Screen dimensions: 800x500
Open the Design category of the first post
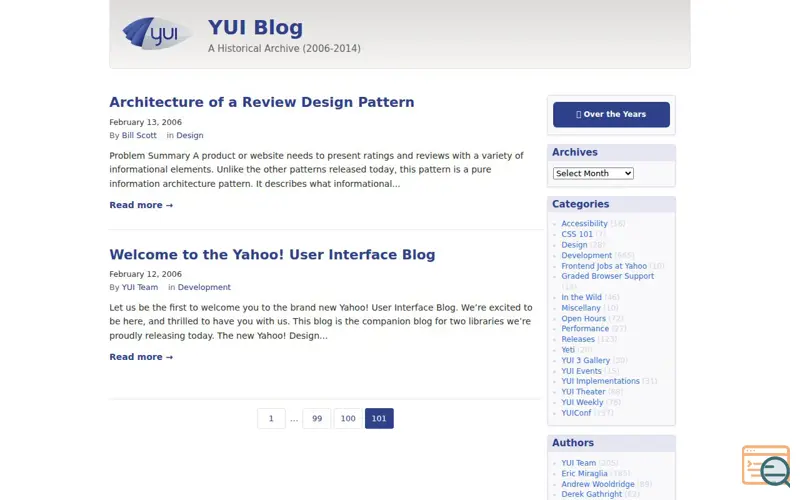pyautogui.click(x=190, y=135)
